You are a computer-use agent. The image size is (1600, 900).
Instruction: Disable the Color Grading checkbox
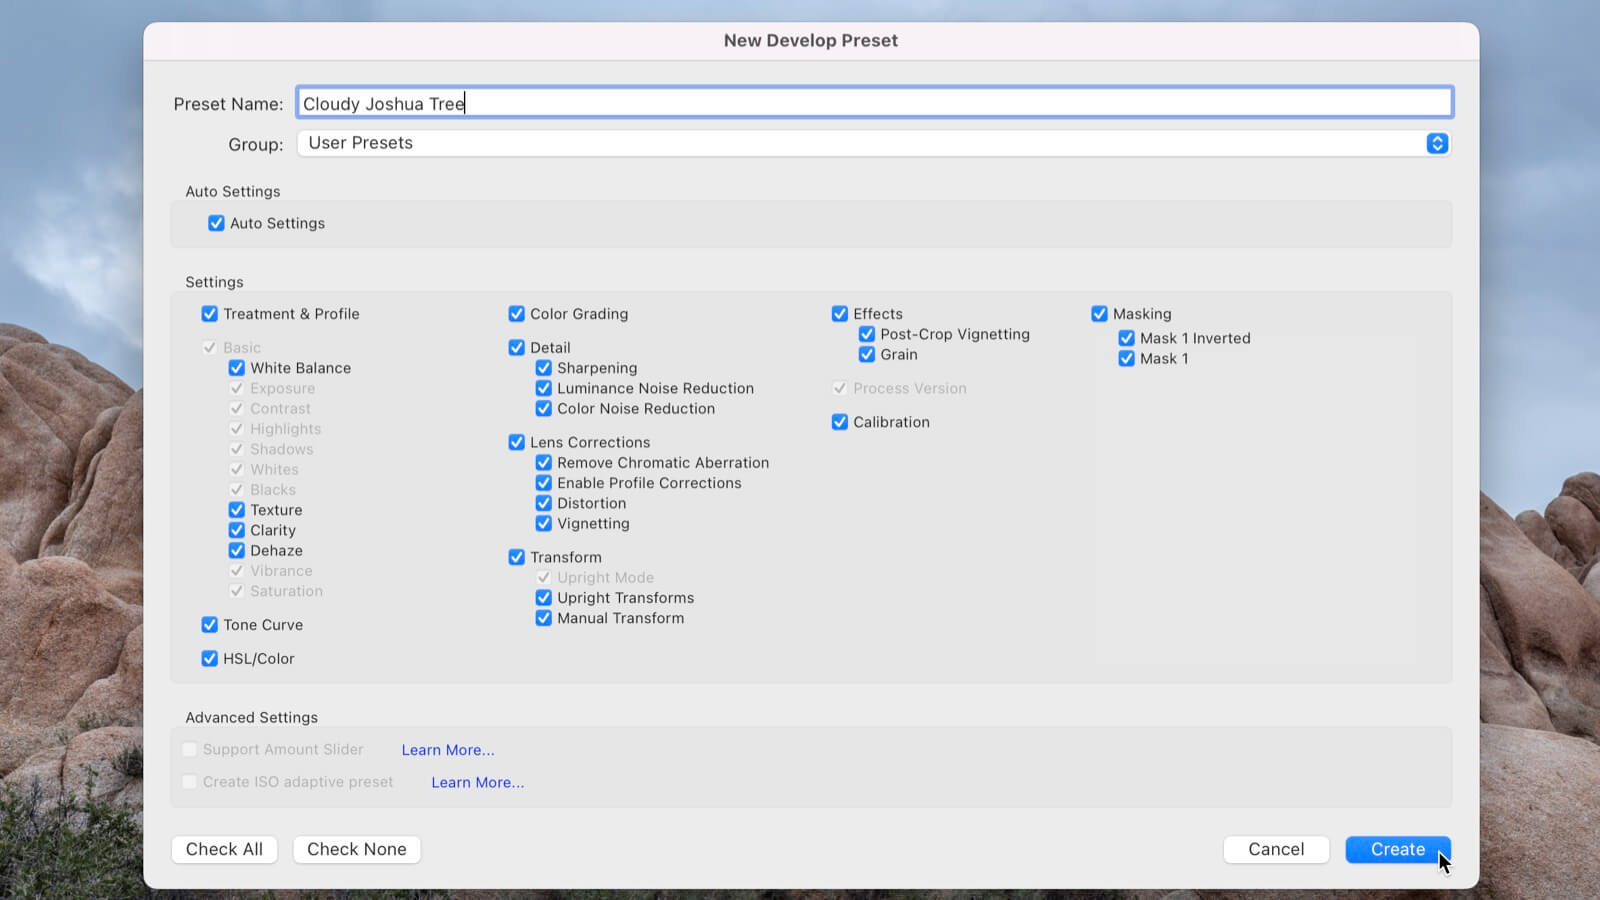pos(517,314)
